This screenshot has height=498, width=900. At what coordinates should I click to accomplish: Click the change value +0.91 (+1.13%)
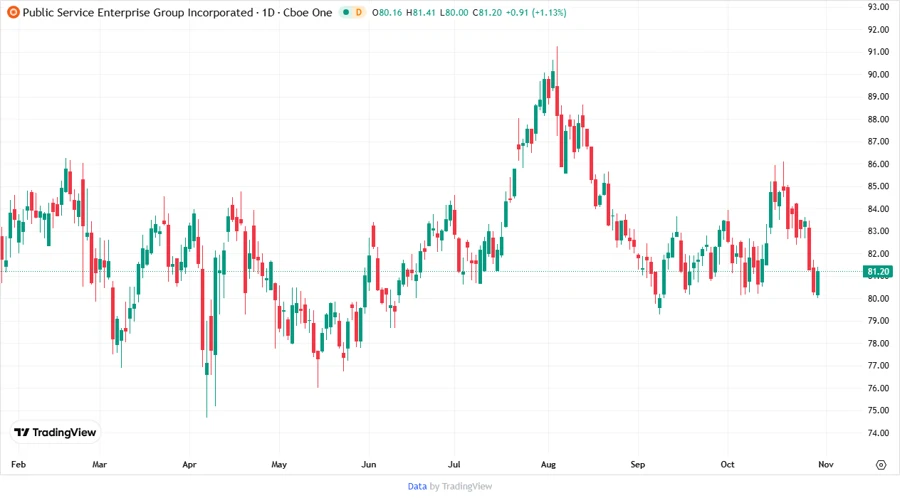pos(536,12)
